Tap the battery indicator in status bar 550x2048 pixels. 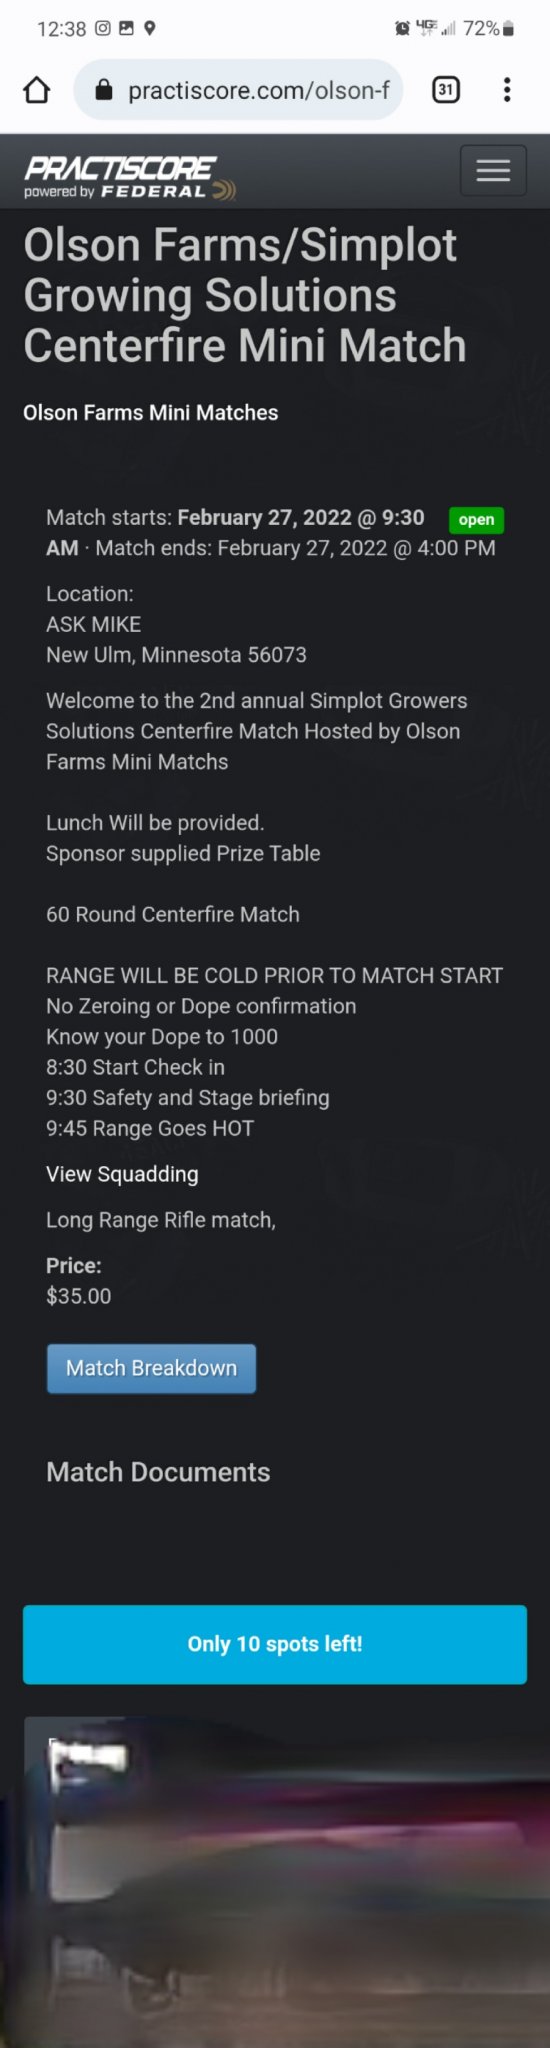508,29
